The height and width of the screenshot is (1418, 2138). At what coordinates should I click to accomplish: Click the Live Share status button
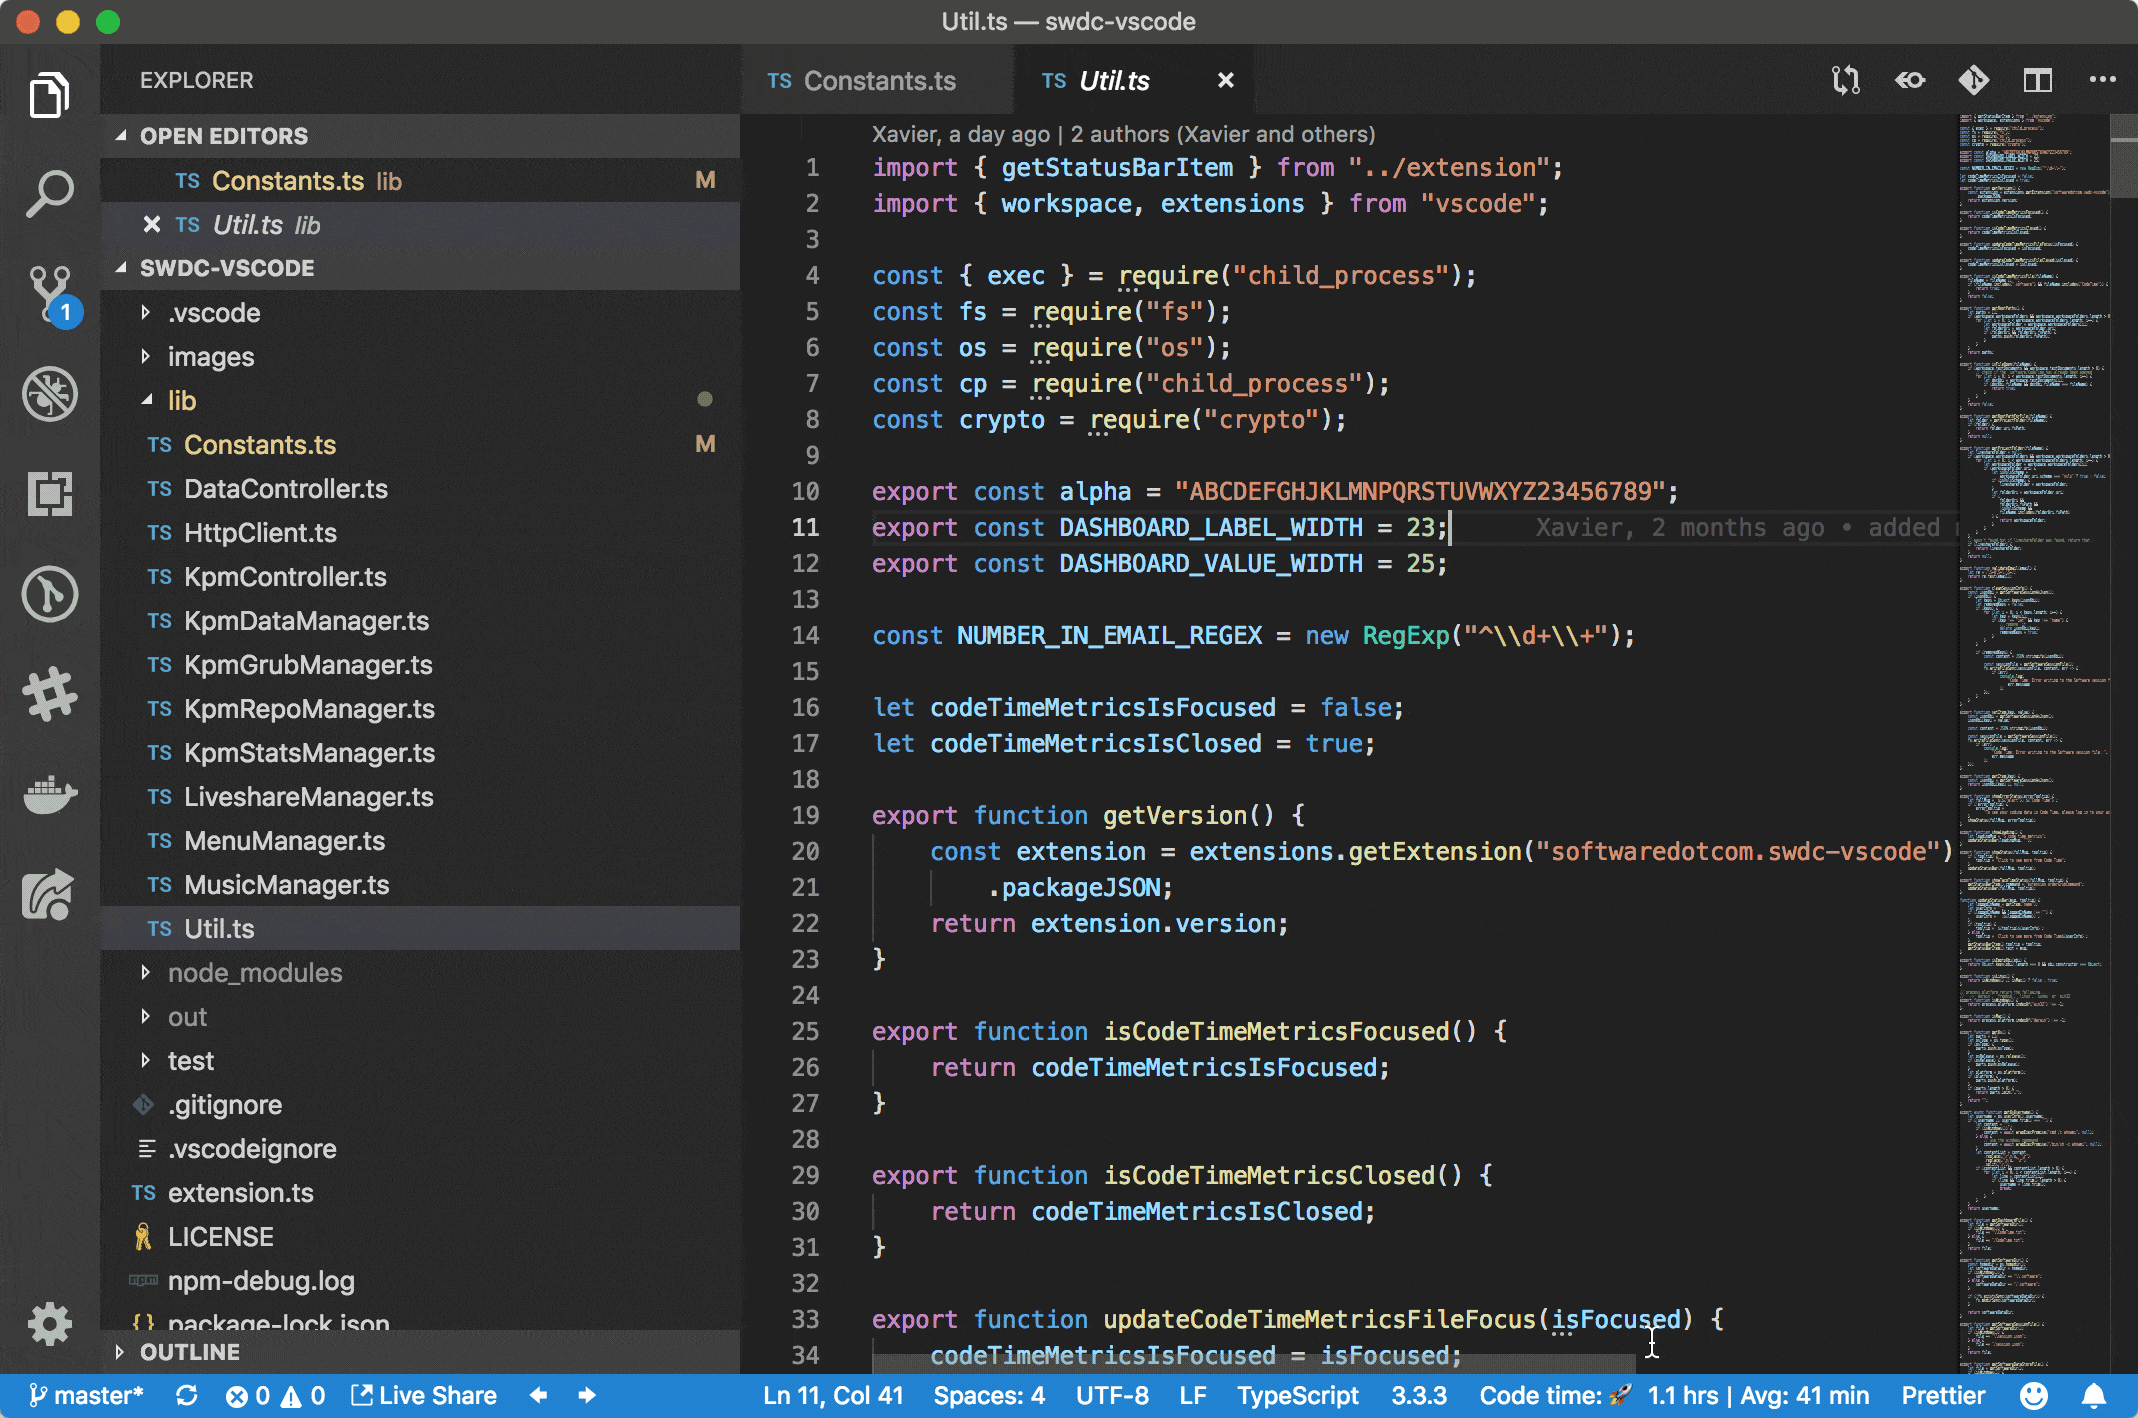click(x=424, y=1395)
